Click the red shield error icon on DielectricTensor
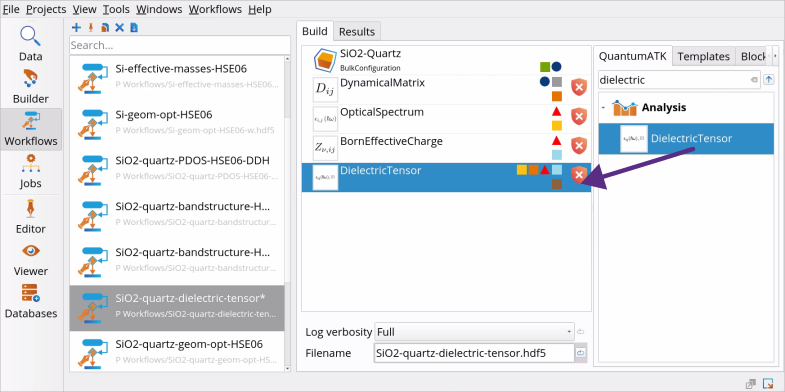Image resolution: width=785 pixels, height=392 pixels. tap(579, 175)
